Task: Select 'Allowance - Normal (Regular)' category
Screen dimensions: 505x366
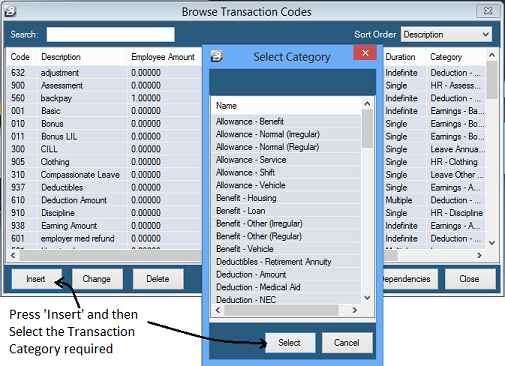Action: 286,147
